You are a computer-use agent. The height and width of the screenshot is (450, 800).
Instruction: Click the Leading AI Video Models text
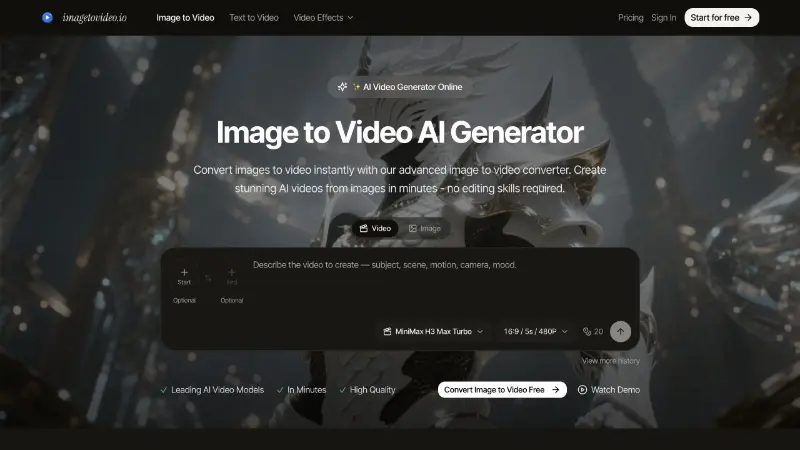[x=217, y=390]
